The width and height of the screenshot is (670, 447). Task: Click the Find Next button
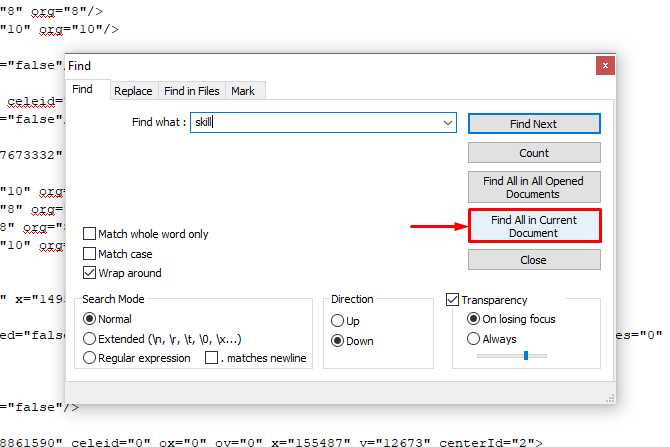click(534, 124)
